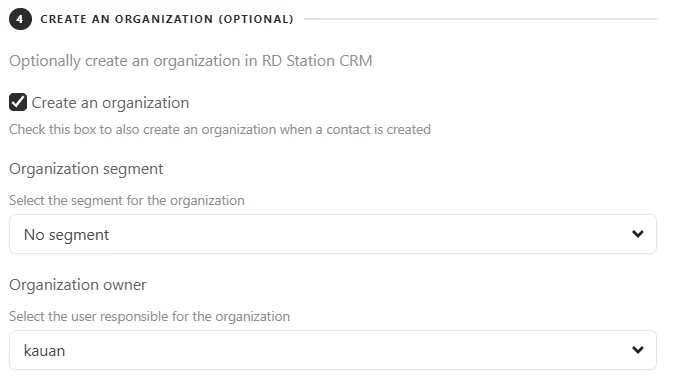Click the 'Create an Organization (Optional)' section heading
678x388 pixels.
[167, 19]
